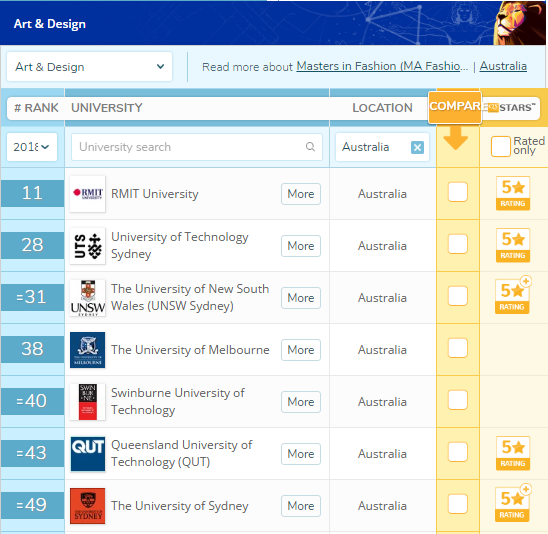The height and width of the screenshot is (534, 548).
Task: Click rank =43 cell
Action: [x=33, y=453]
